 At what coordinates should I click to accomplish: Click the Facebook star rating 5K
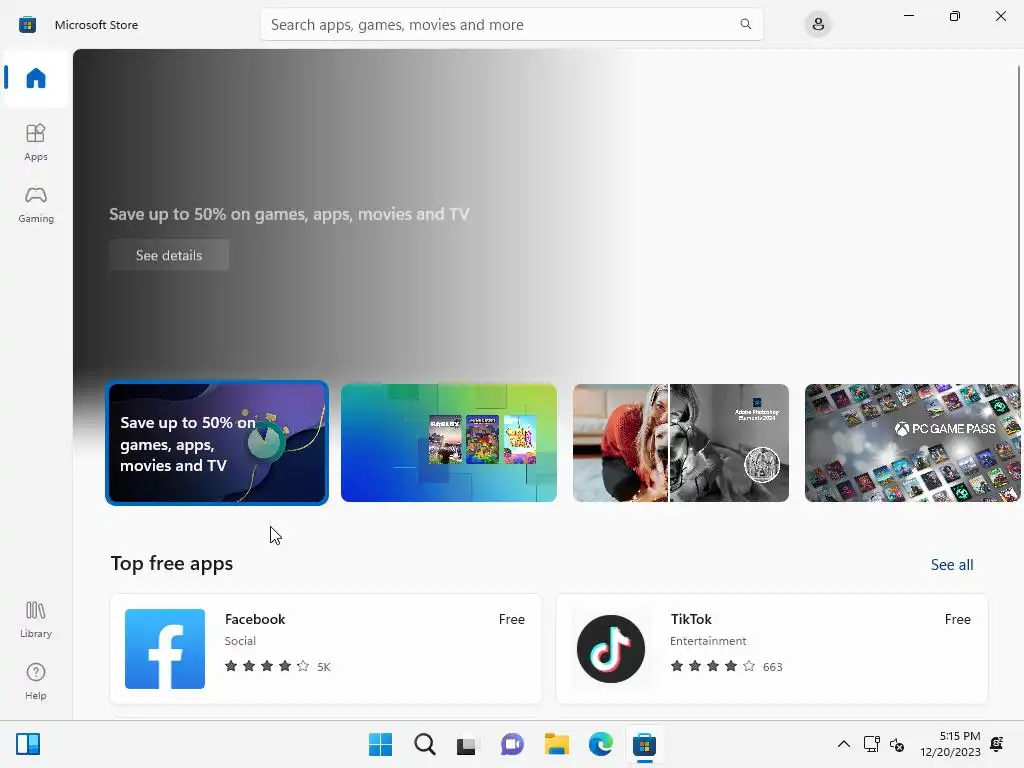point(278,666)
